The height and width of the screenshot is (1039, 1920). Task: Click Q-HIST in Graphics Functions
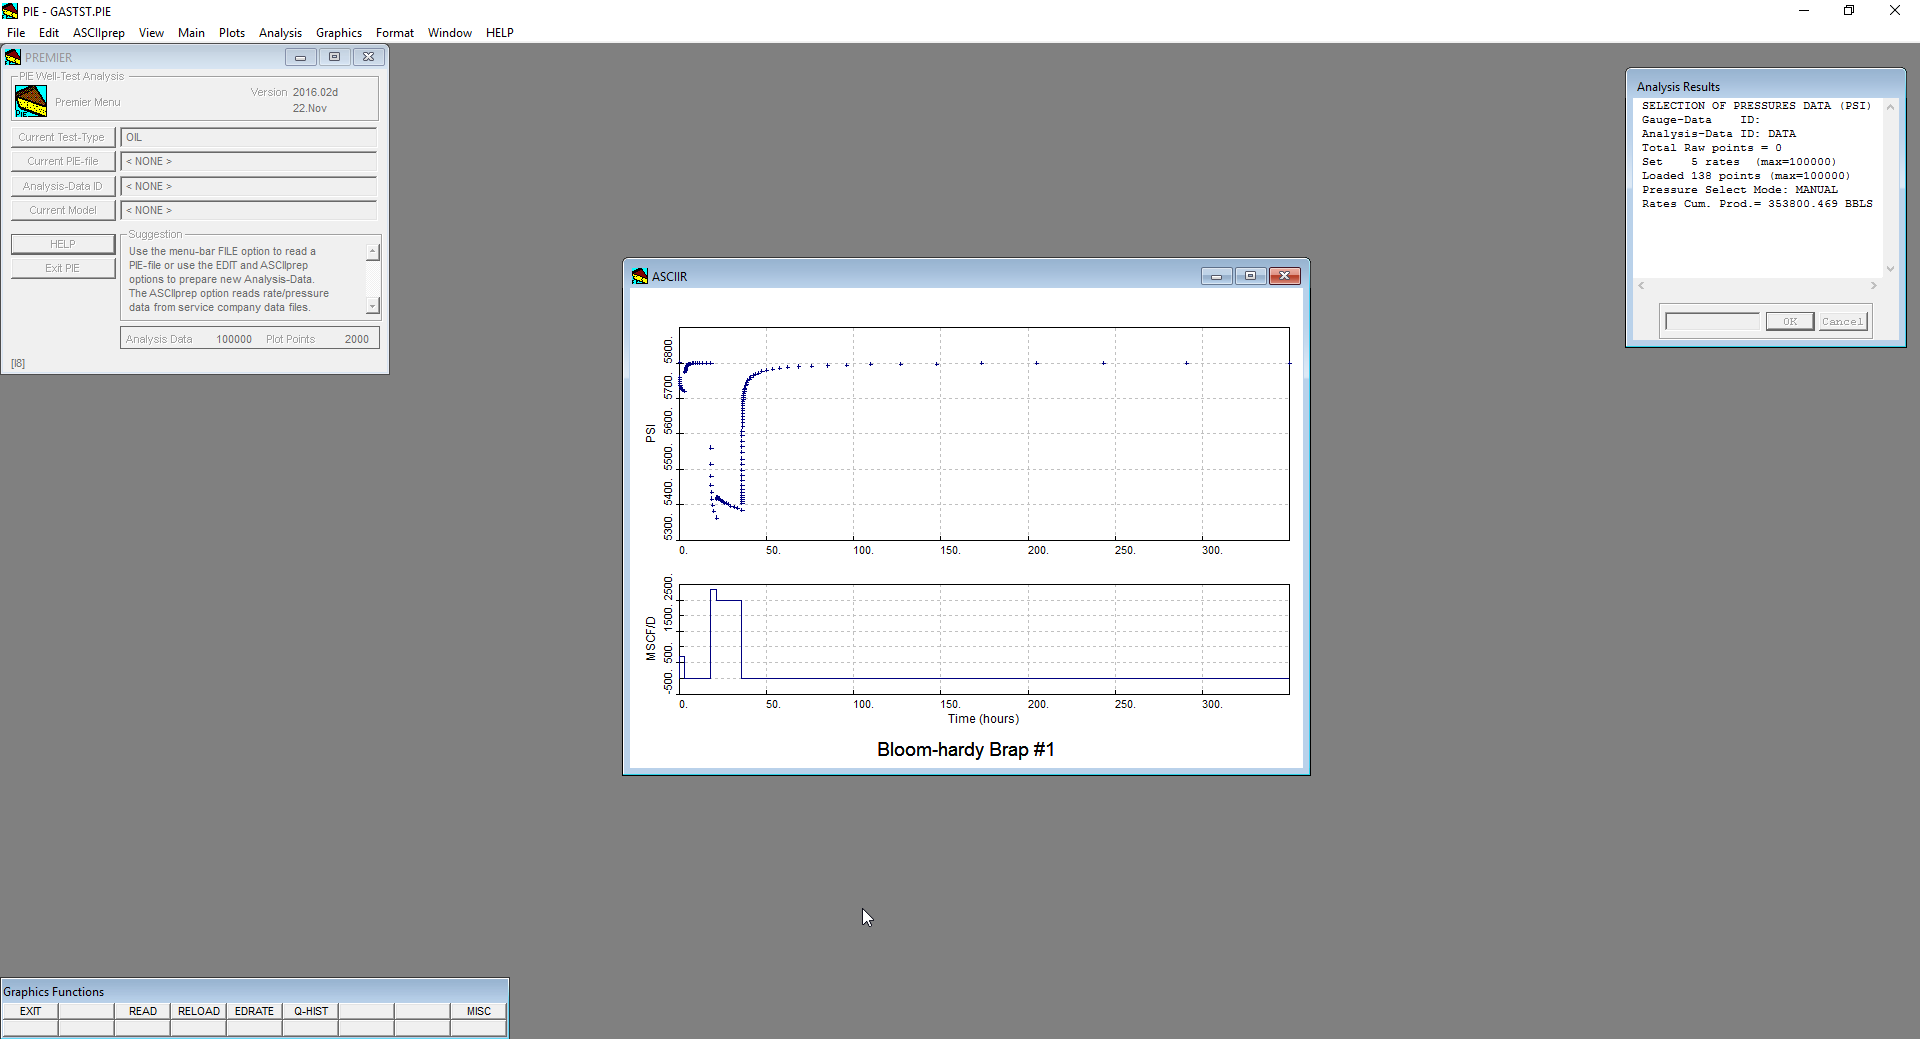pyautogui.click(x=310, y=1011)
